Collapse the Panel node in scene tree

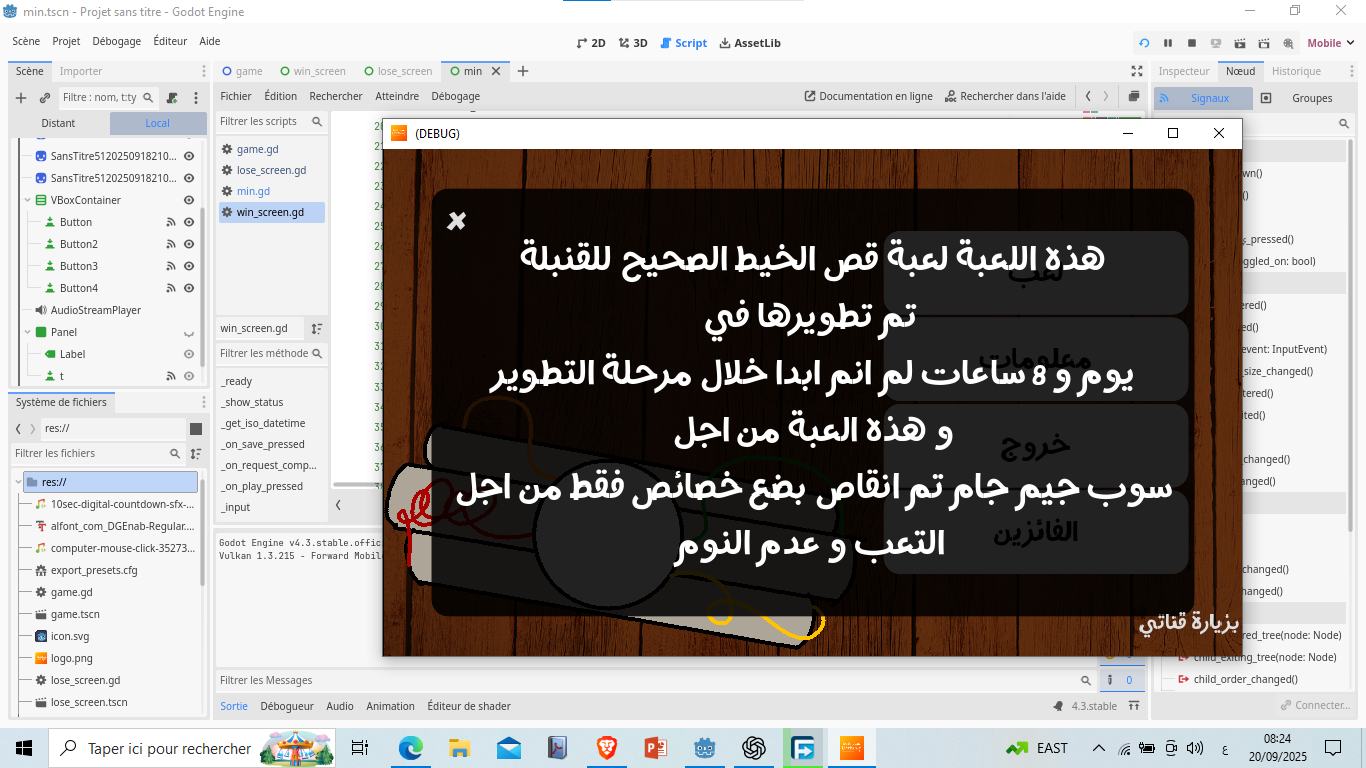pyautogui.click(x=28, y=332)
